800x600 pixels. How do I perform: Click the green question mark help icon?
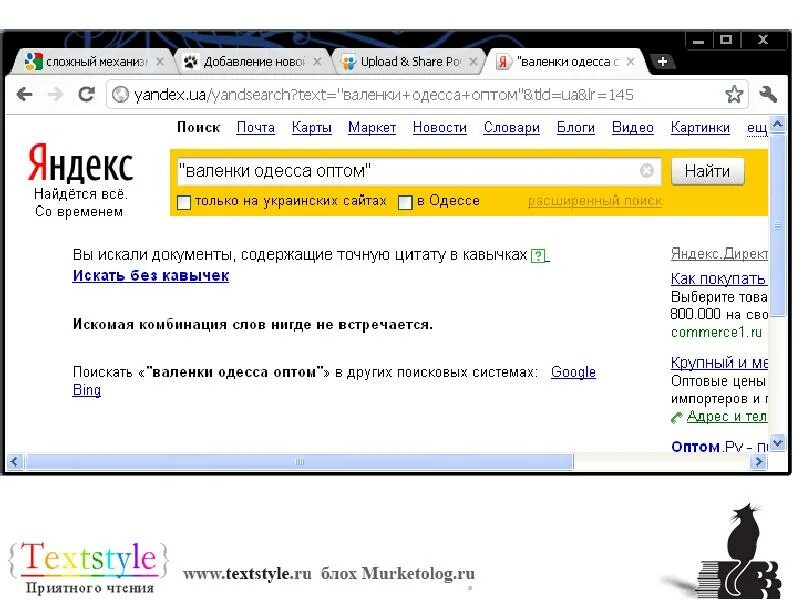pos(538,255)
